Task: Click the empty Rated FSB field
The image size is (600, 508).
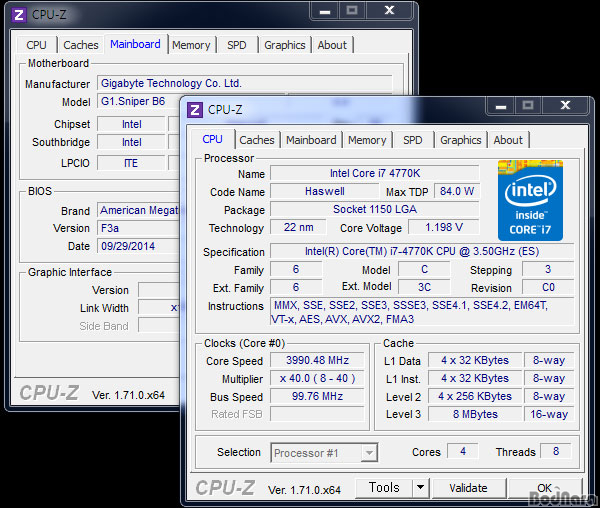Action: (x=317, y=414)
